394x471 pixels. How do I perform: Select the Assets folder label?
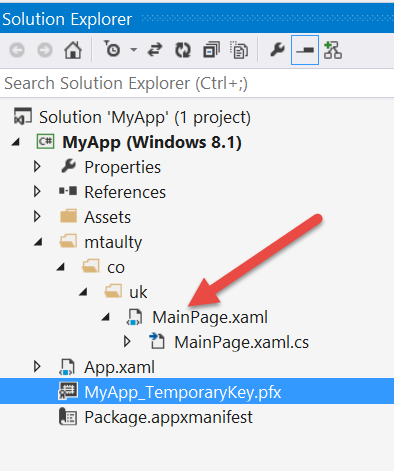[107, 217]
